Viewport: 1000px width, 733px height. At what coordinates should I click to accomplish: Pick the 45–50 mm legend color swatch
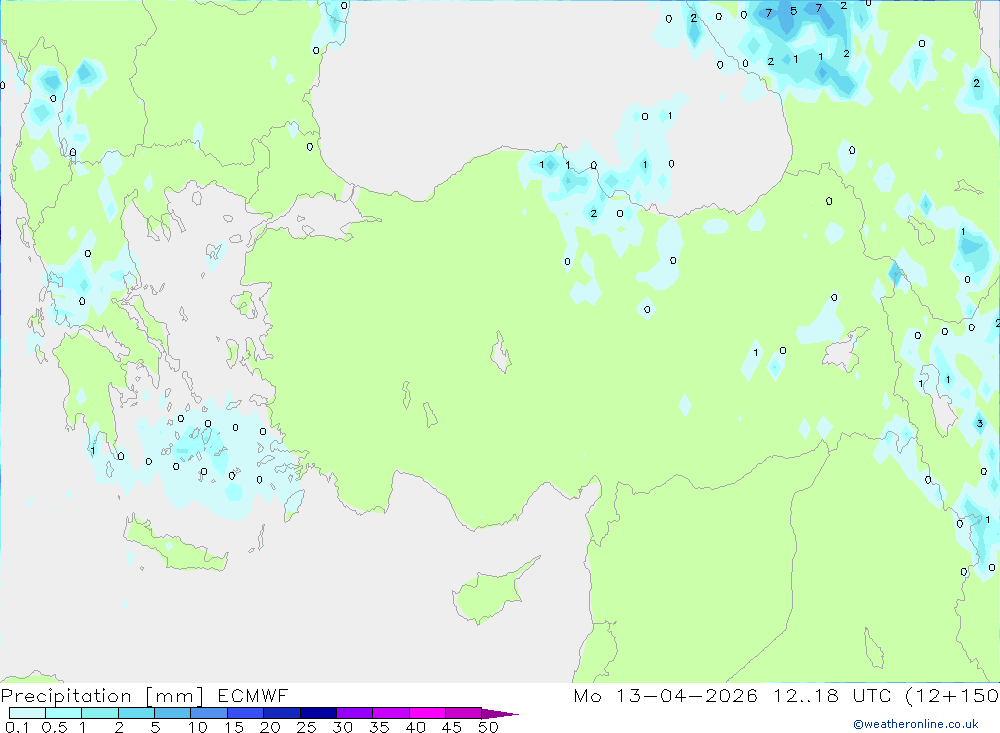(x=463, y=713)
